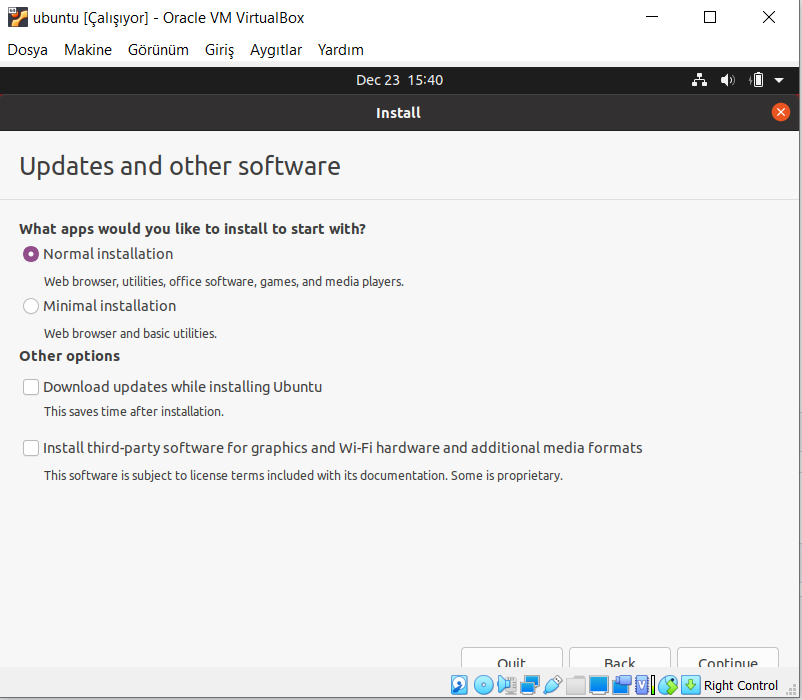This screenshot has height=700, width=802.
Task: Click the audio status icon in VirtualBox bar
Action: [506, 685]
